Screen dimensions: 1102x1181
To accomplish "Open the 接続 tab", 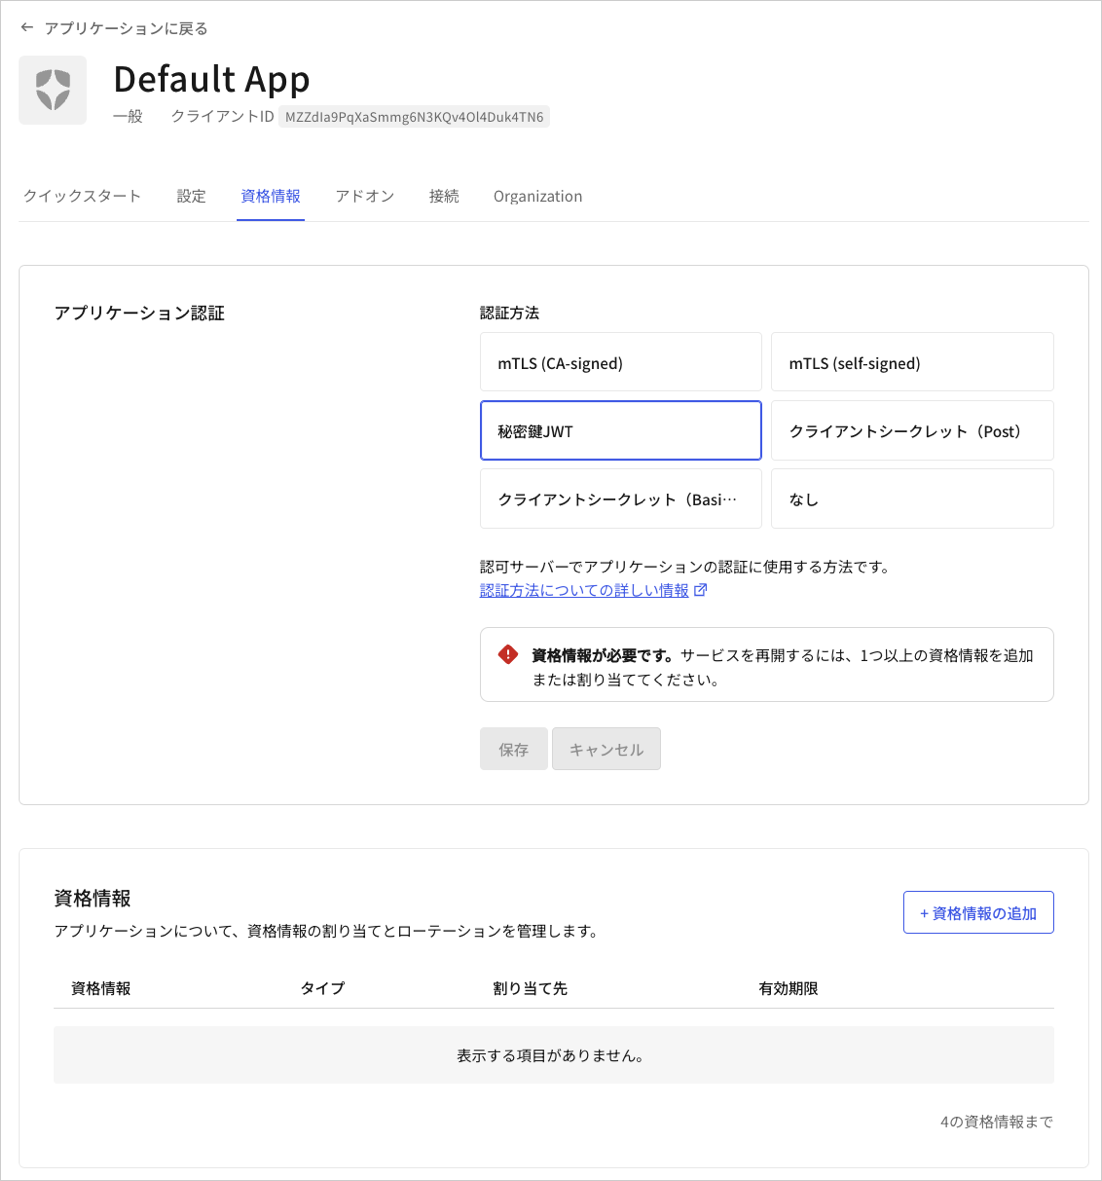I will [443, 196].
